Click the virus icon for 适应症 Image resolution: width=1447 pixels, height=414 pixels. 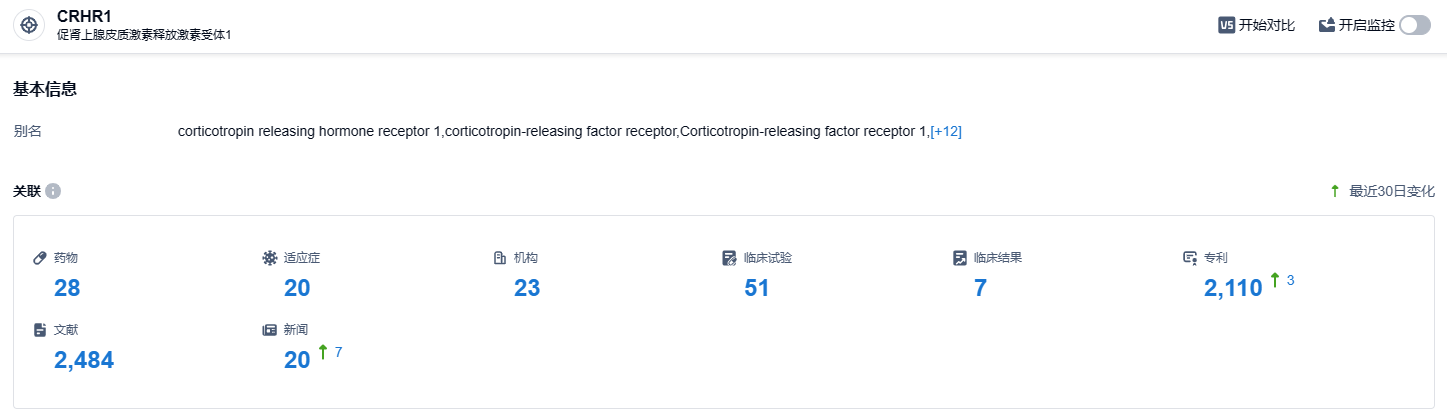(269, 258)
